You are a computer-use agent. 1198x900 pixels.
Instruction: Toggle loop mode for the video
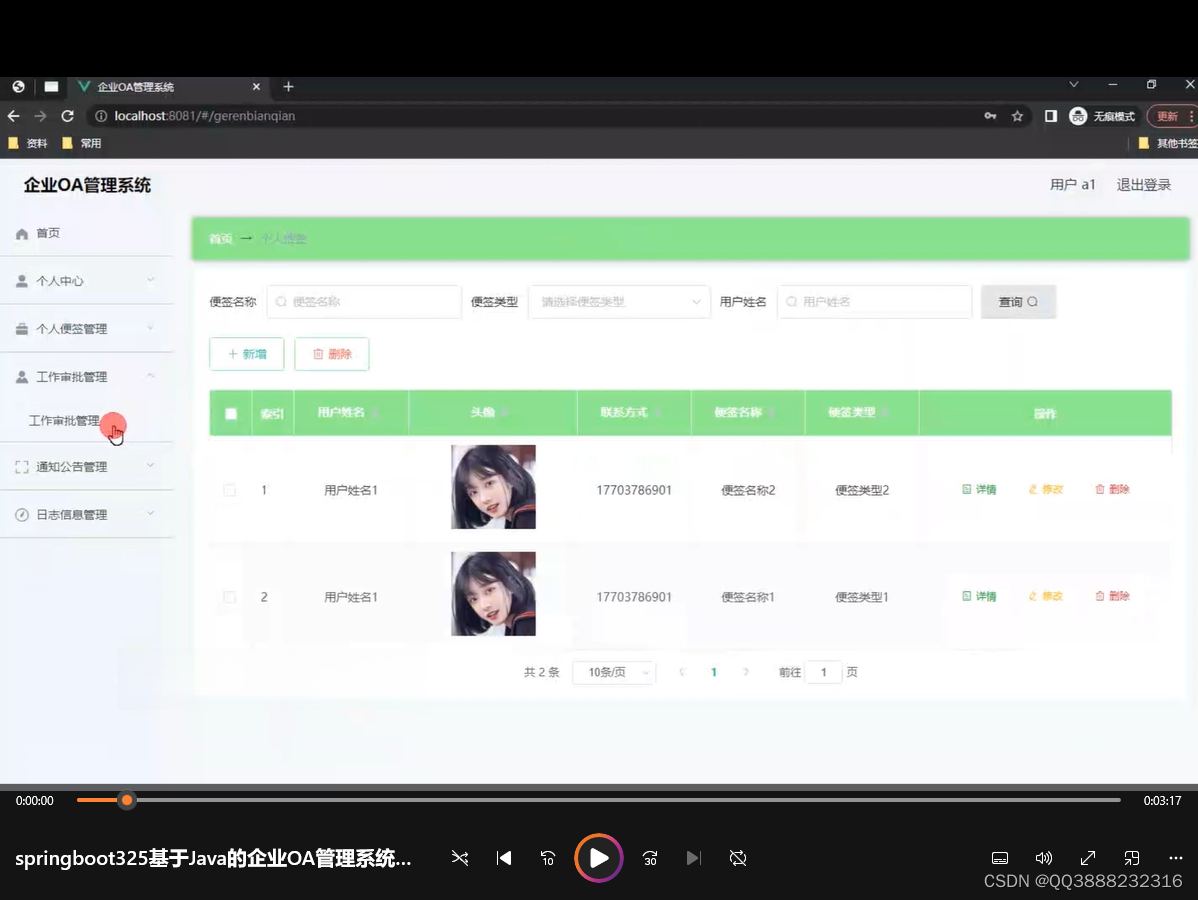point(737,858)
